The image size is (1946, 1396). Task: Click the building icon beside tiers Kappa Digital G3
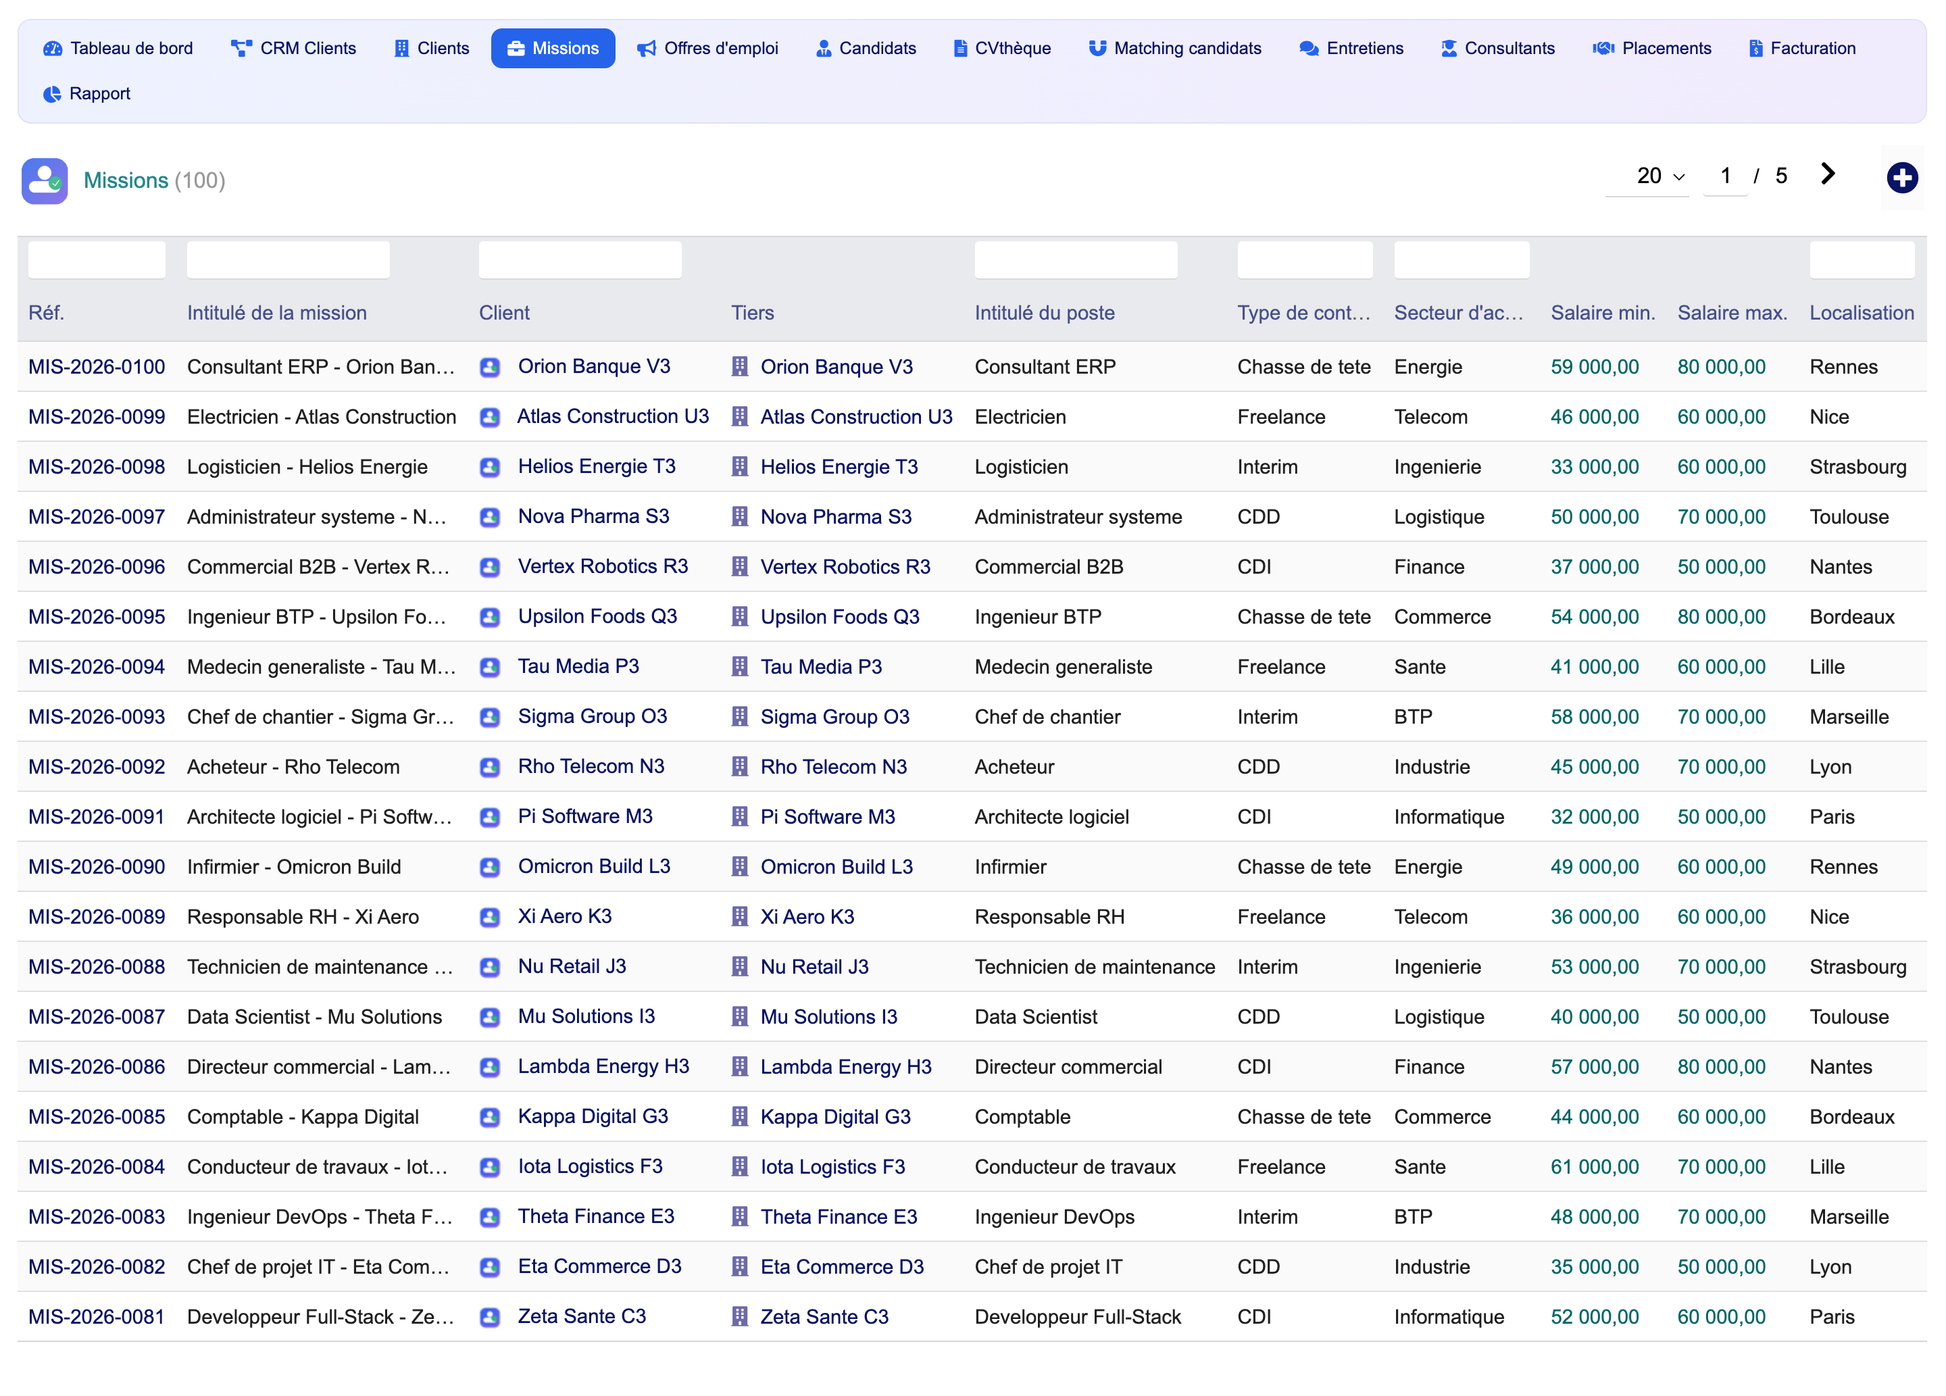(740, 1117)
